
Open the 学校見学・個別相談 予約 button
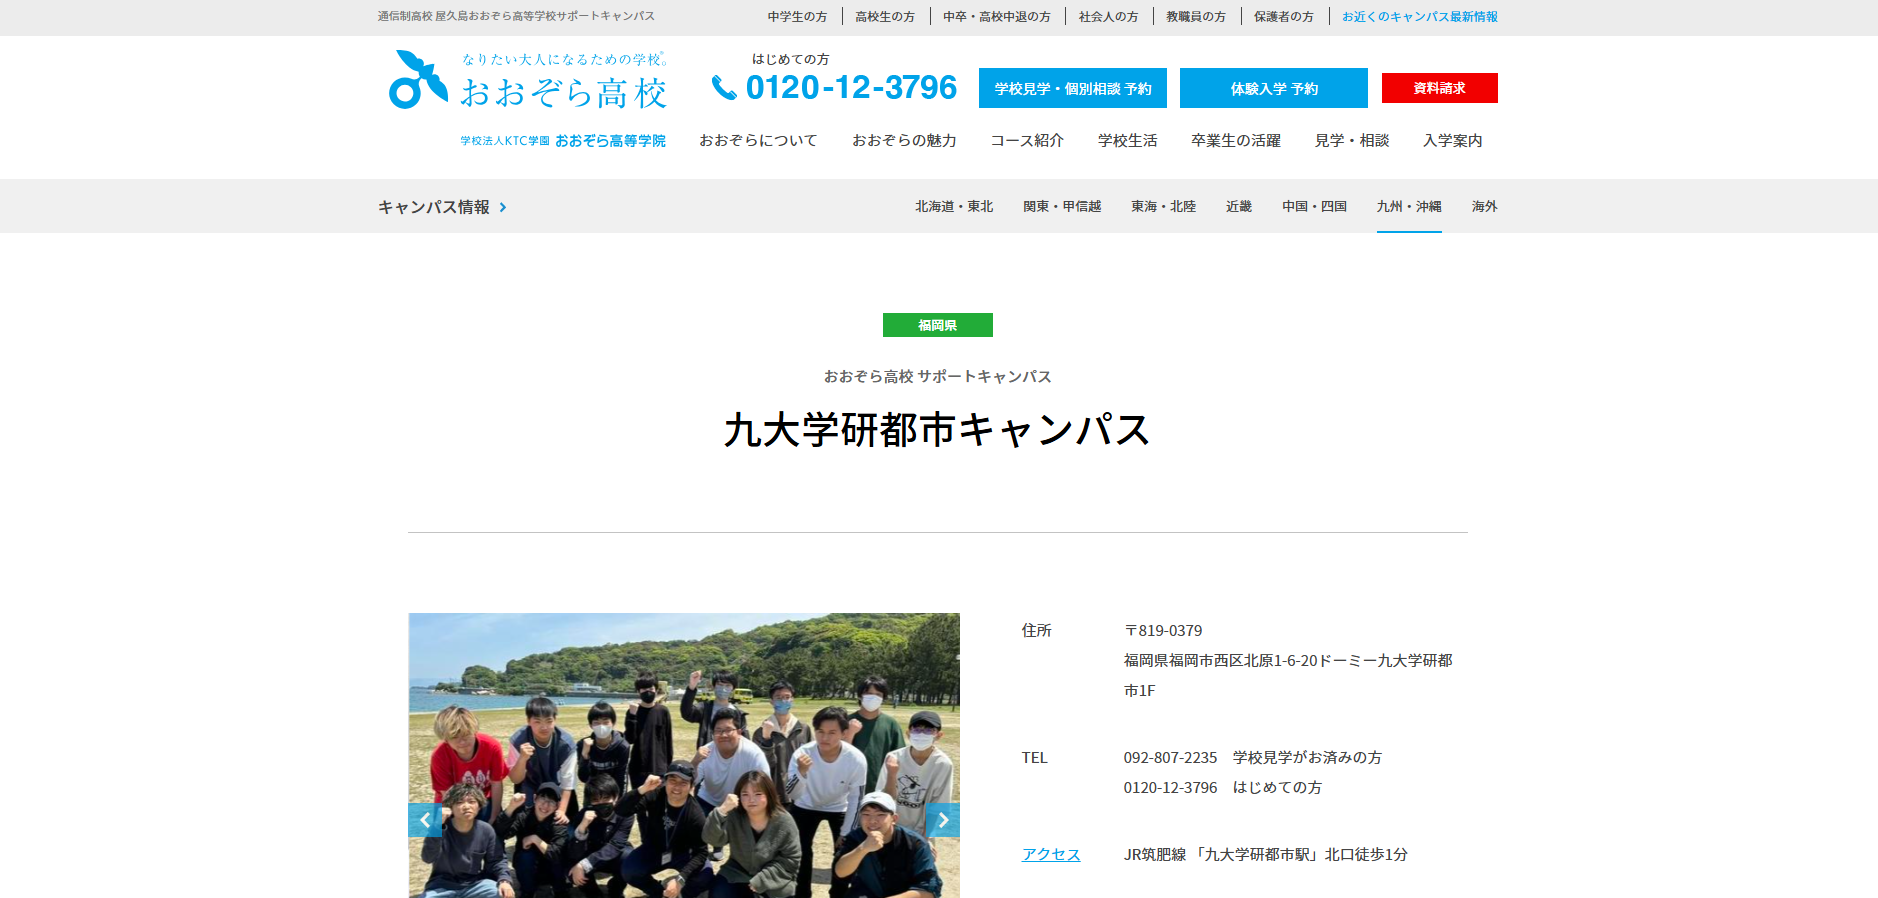click(1072, 88)
